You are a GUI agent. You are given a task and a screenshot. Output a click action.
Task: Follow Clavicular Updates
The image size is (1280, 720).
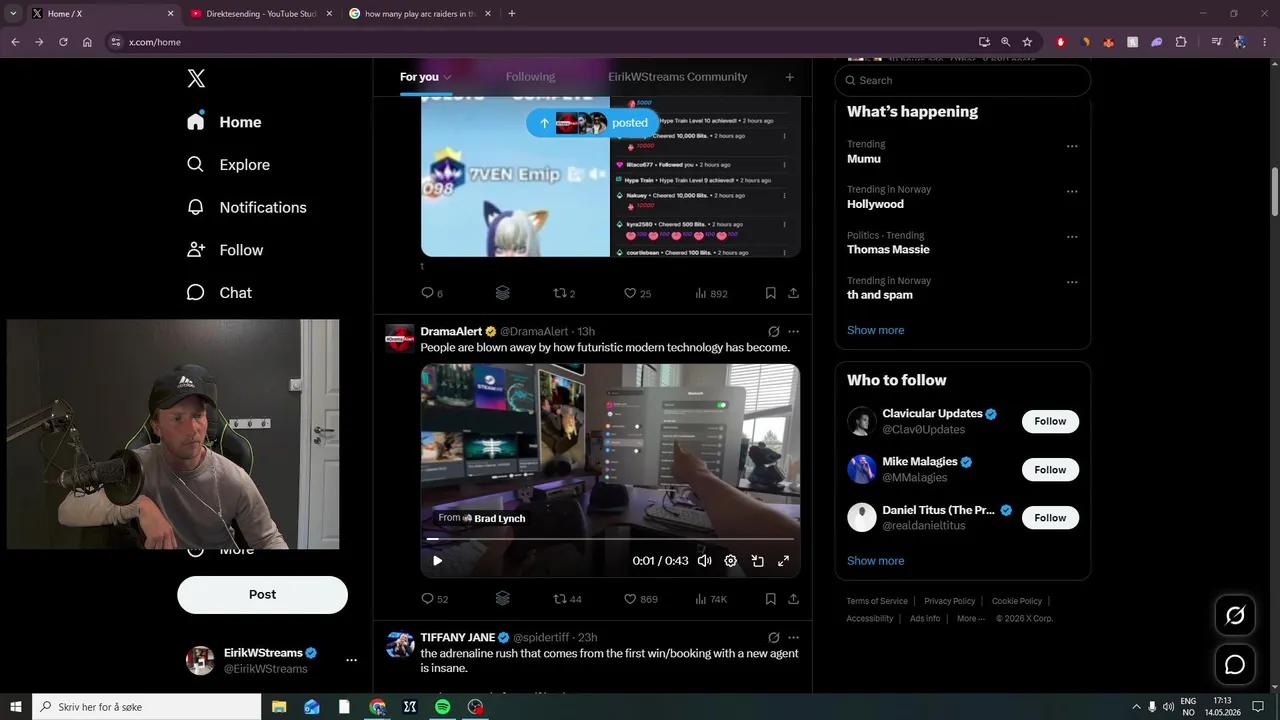(x=1050, y=421)
